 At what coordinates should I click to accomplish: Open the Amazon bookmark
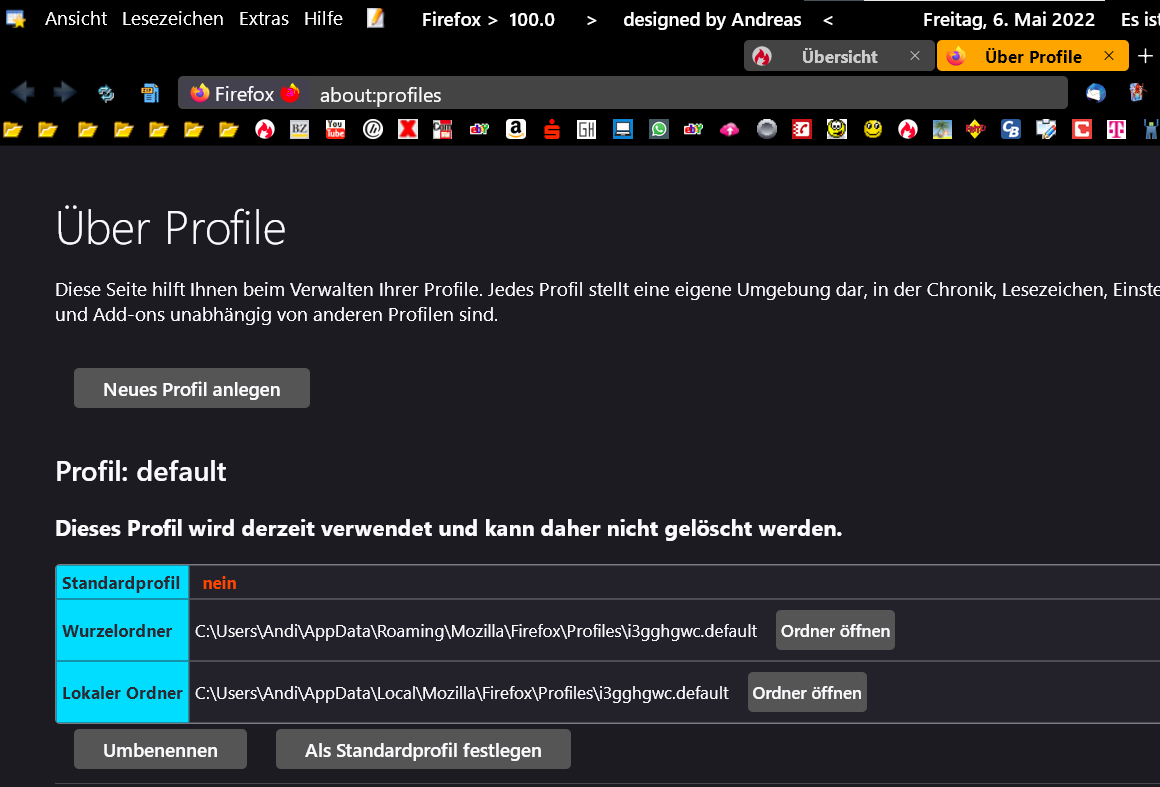516,129
